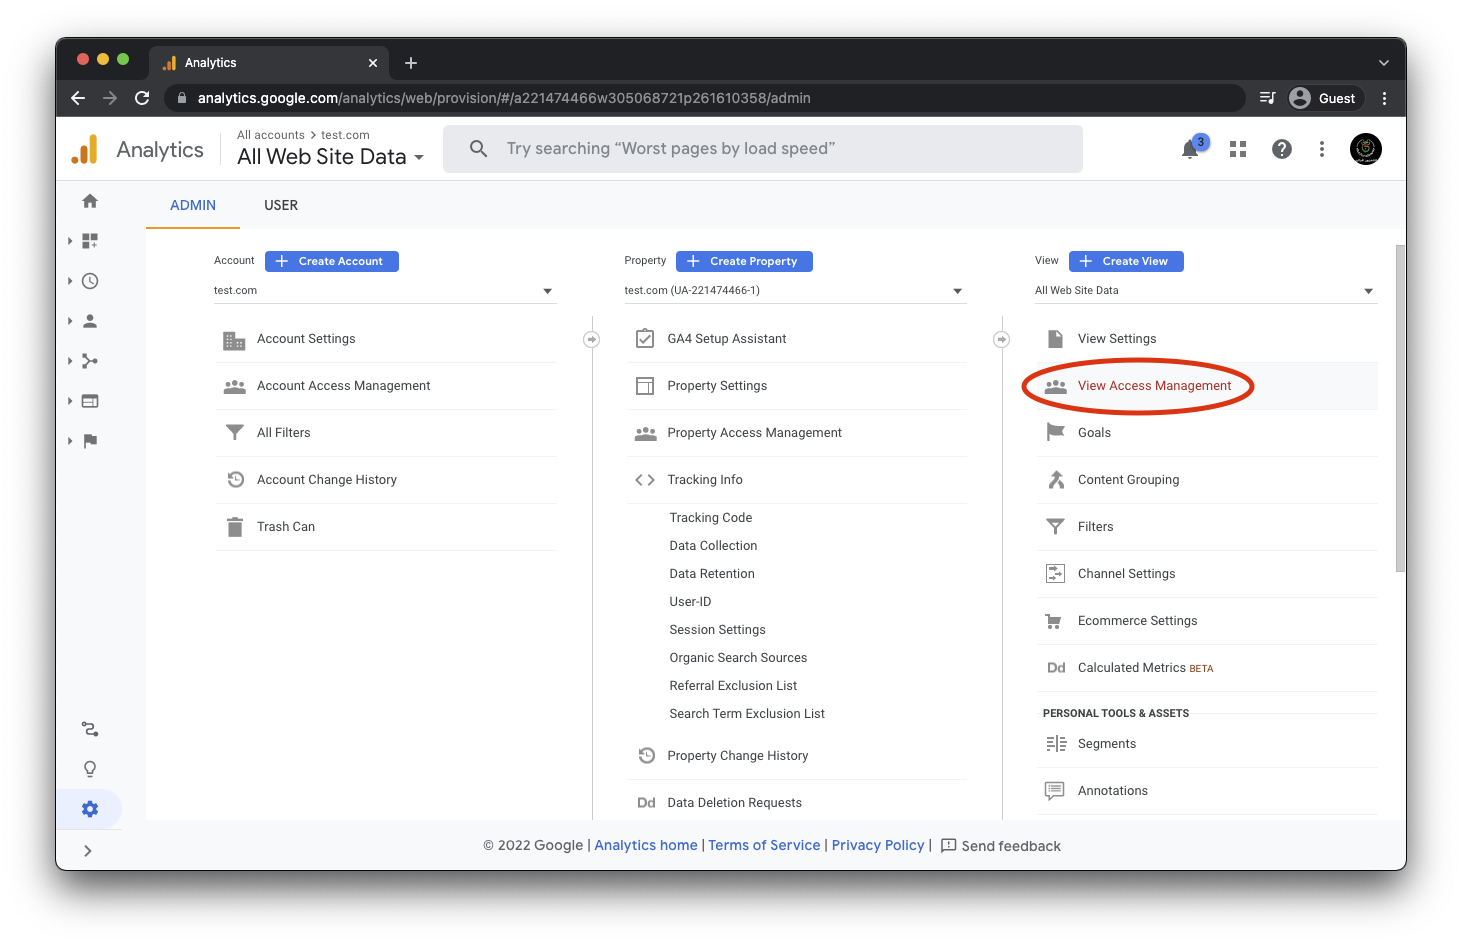Open the property UA-221474466-1 dropdown
The image size is (1462, 944).
[795, 291]
